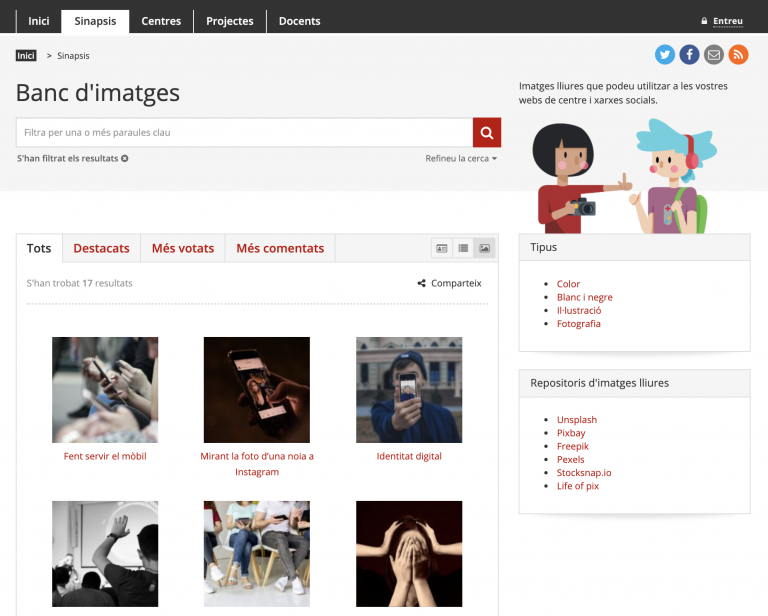
Task: Expand the Refineu la cerca dropdown
Action: coord(461,159)
